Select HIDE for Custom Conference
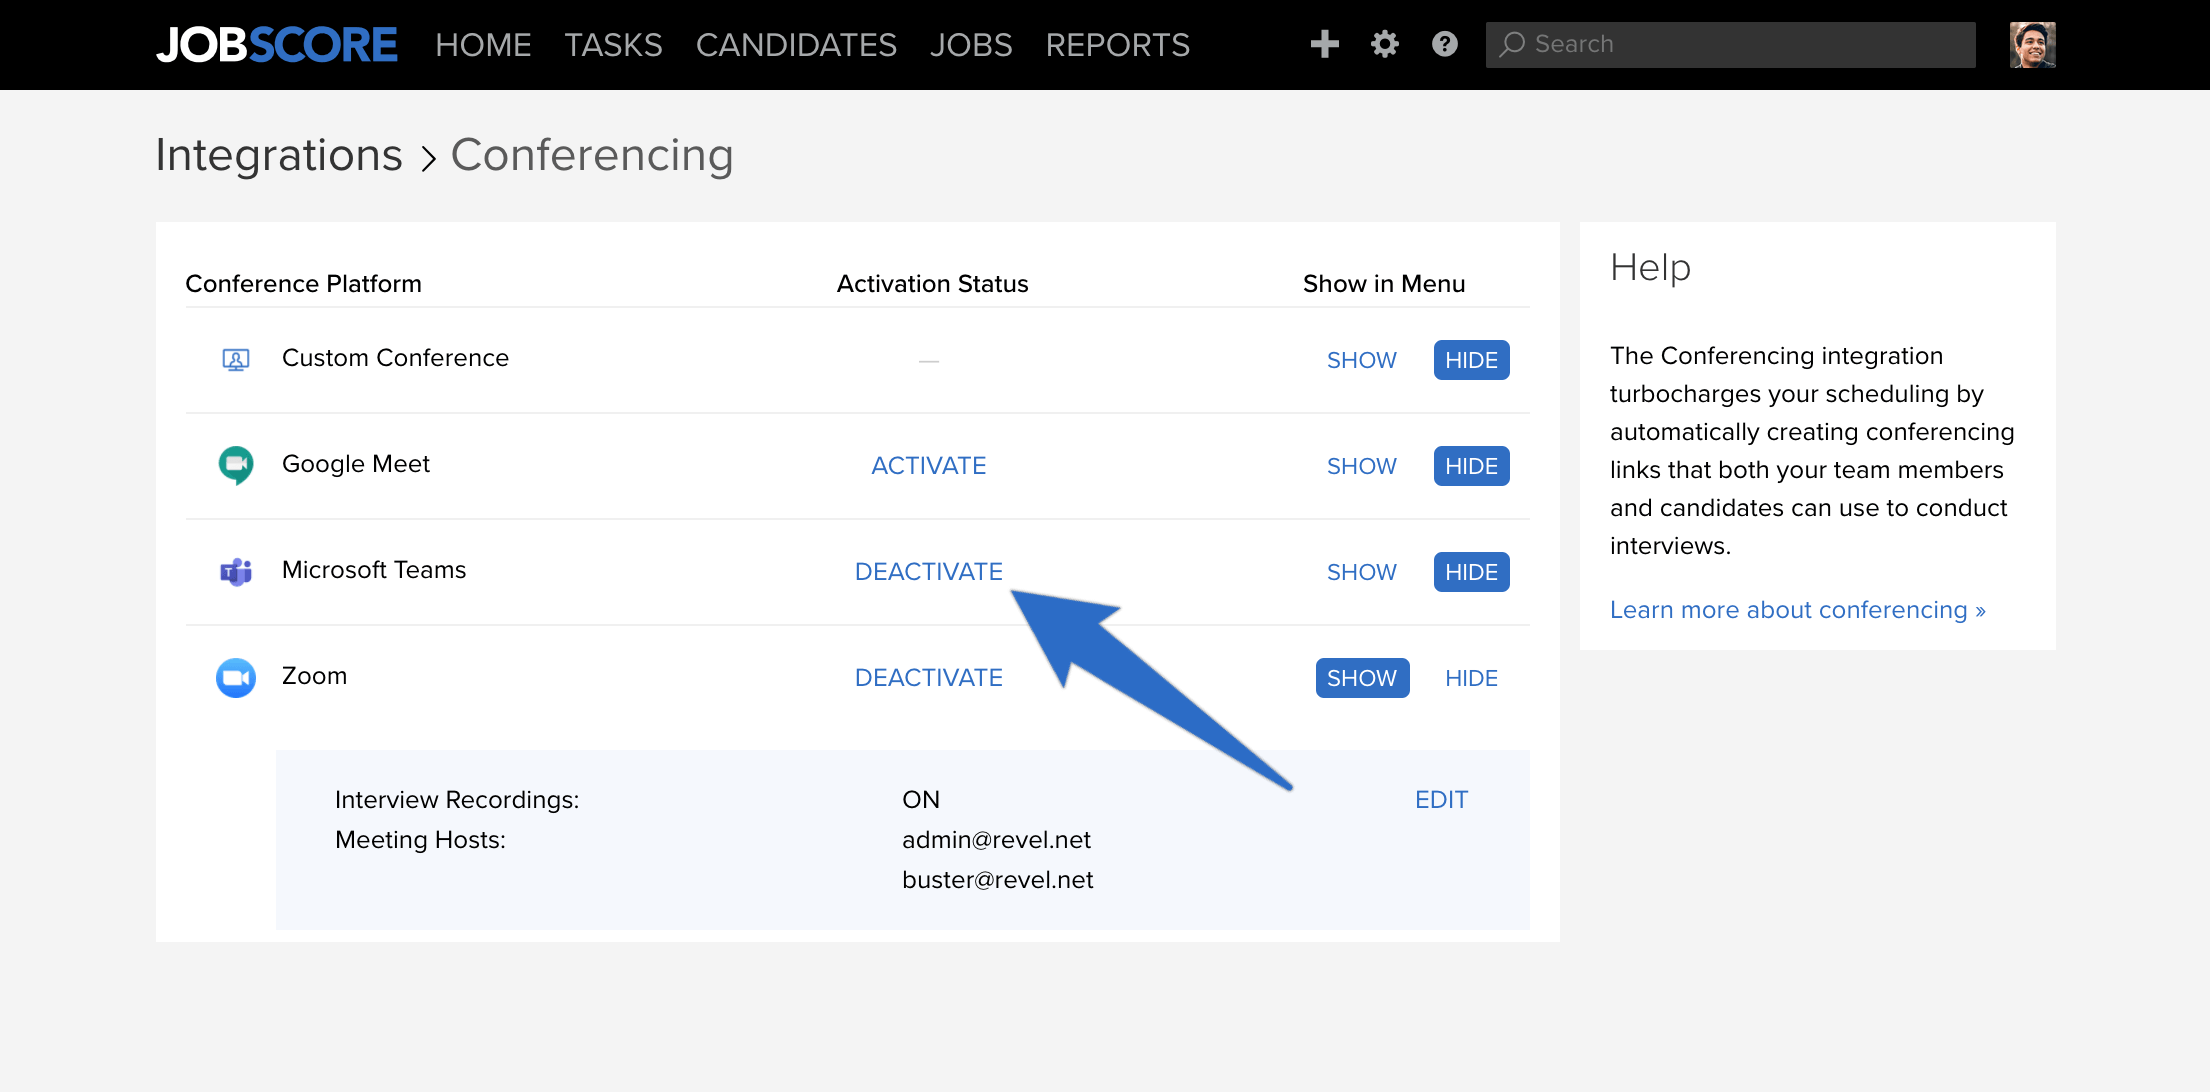The width and height of the screenshot is (2210, 1092). point(1472,360)
